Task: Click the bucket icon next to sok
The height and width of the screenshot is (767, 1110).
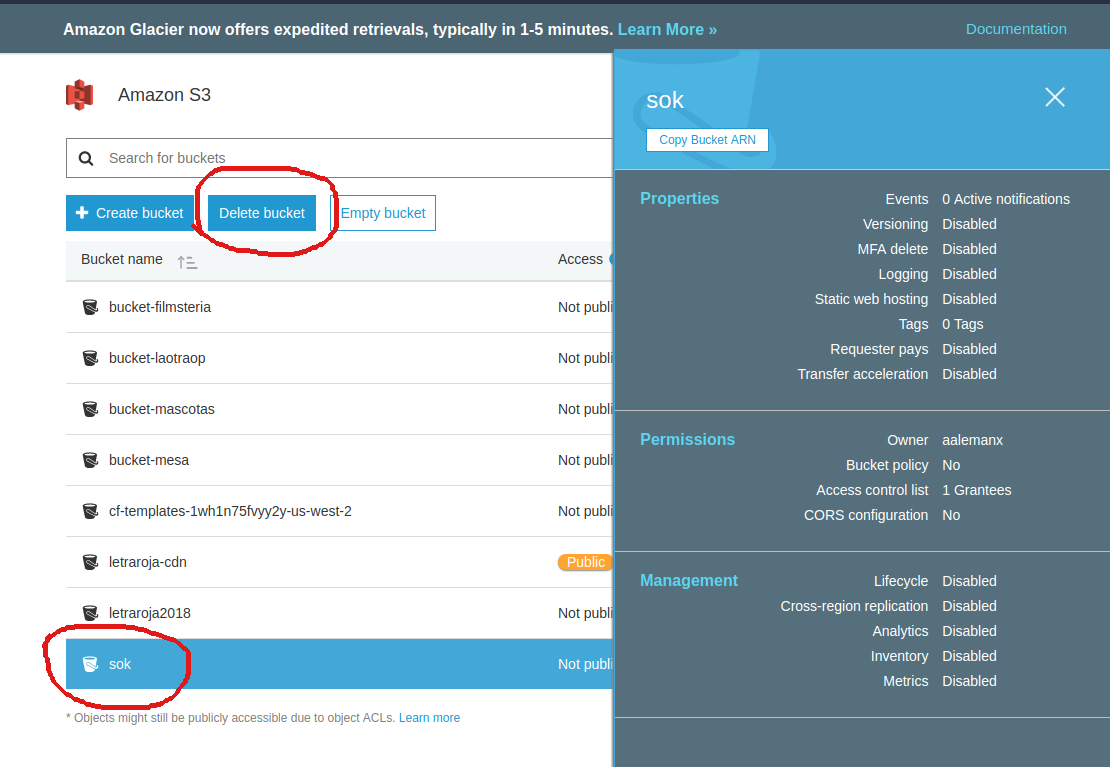Action: click(91, 663)
